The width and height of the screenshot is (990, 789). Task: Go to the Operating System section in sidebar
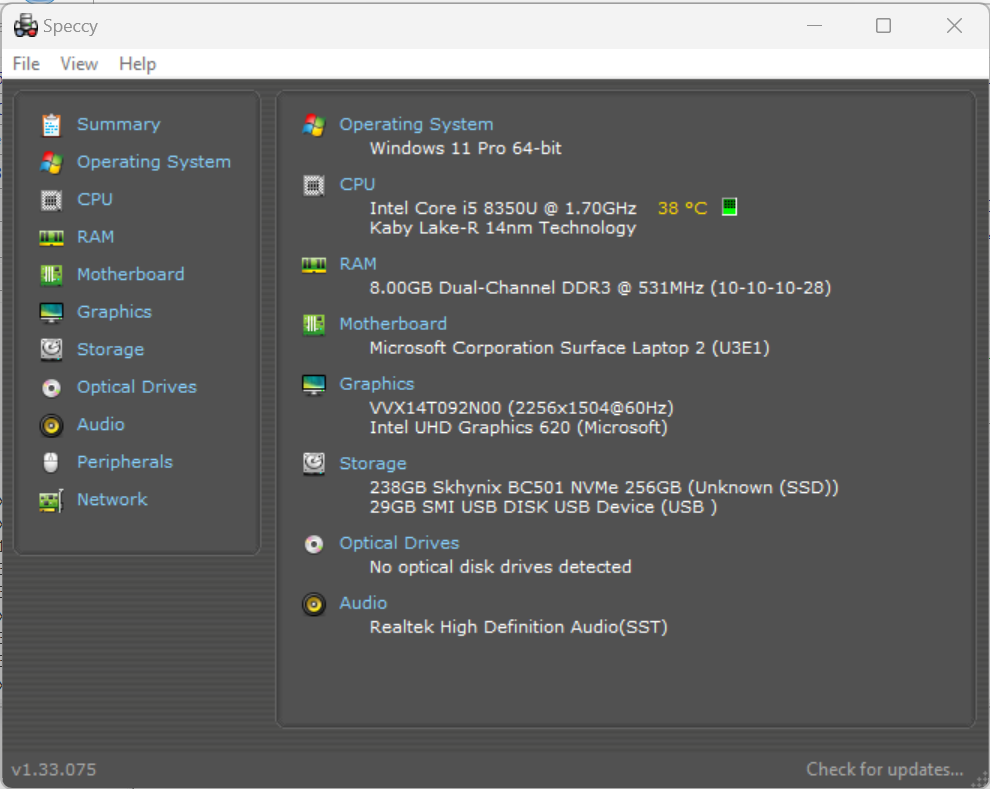tap(154, 162)
